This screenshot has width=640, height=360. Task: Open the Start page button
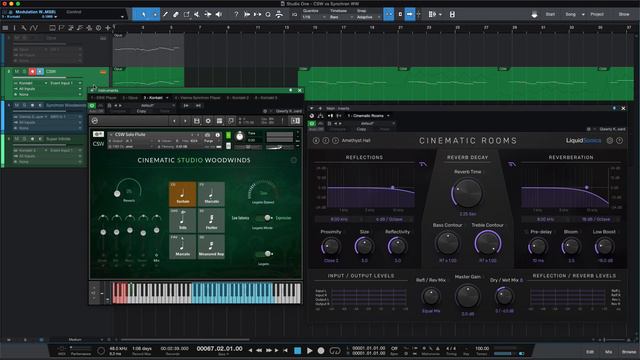pyautogui.click(x=550, y=14)
